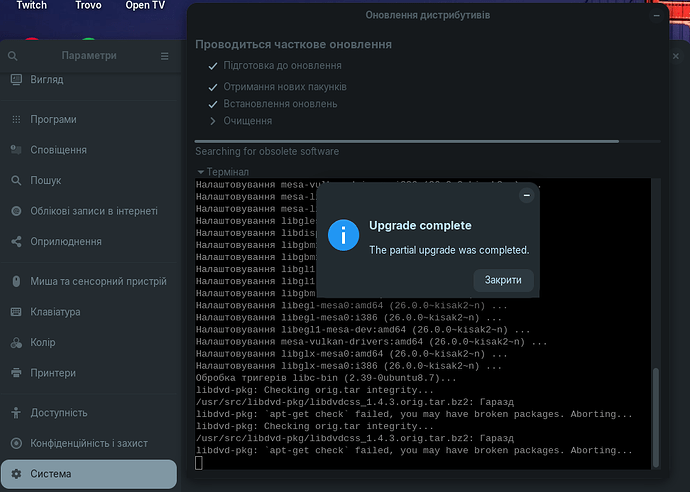Select Принтери in the sidebar
The height and width of the screenshot is (492, 690).
coord(54,373)
